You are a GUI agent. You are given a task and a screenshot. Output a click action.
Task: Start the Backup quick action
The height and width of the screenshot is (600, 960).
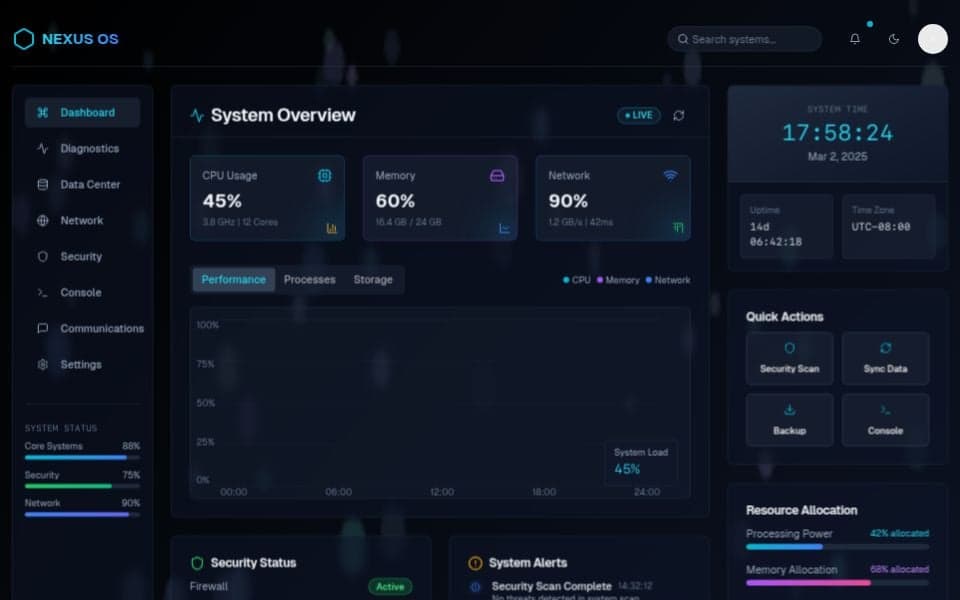(789, 419)
